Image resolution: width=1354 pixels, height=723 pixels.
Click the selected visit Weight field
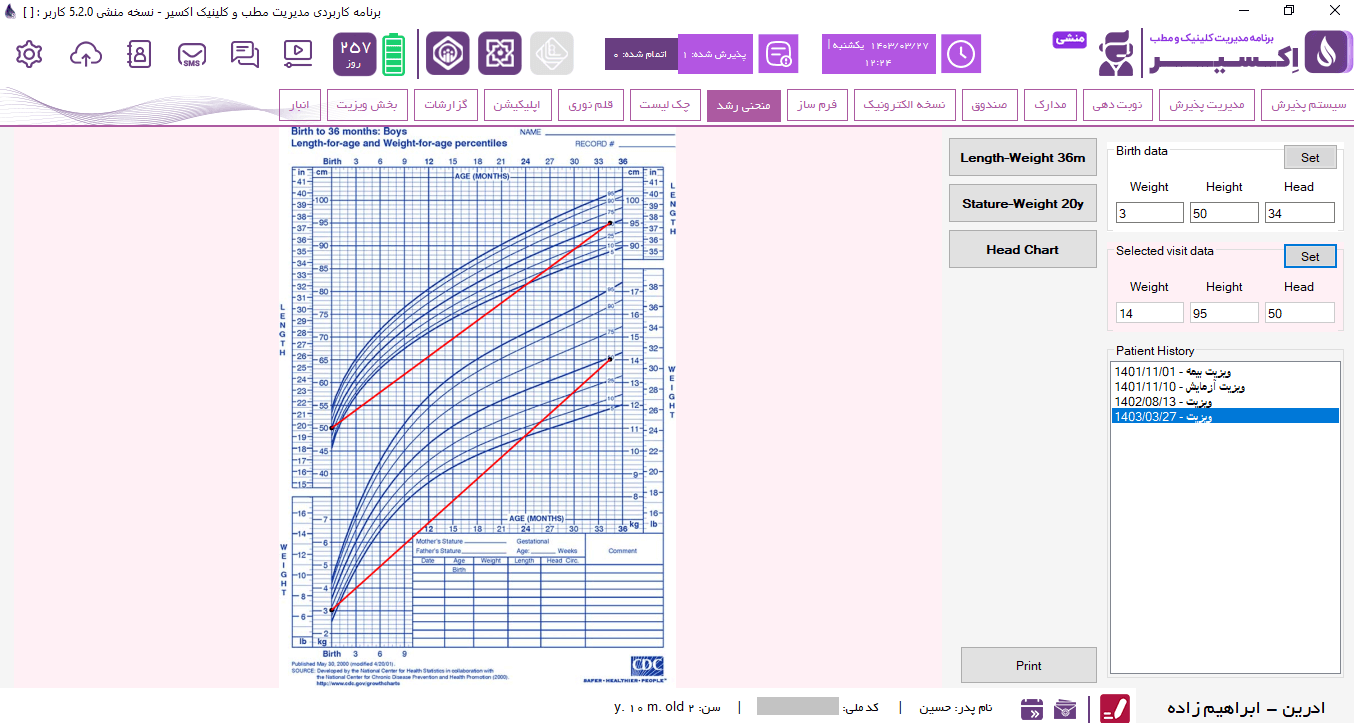(x=1149, y=313)
